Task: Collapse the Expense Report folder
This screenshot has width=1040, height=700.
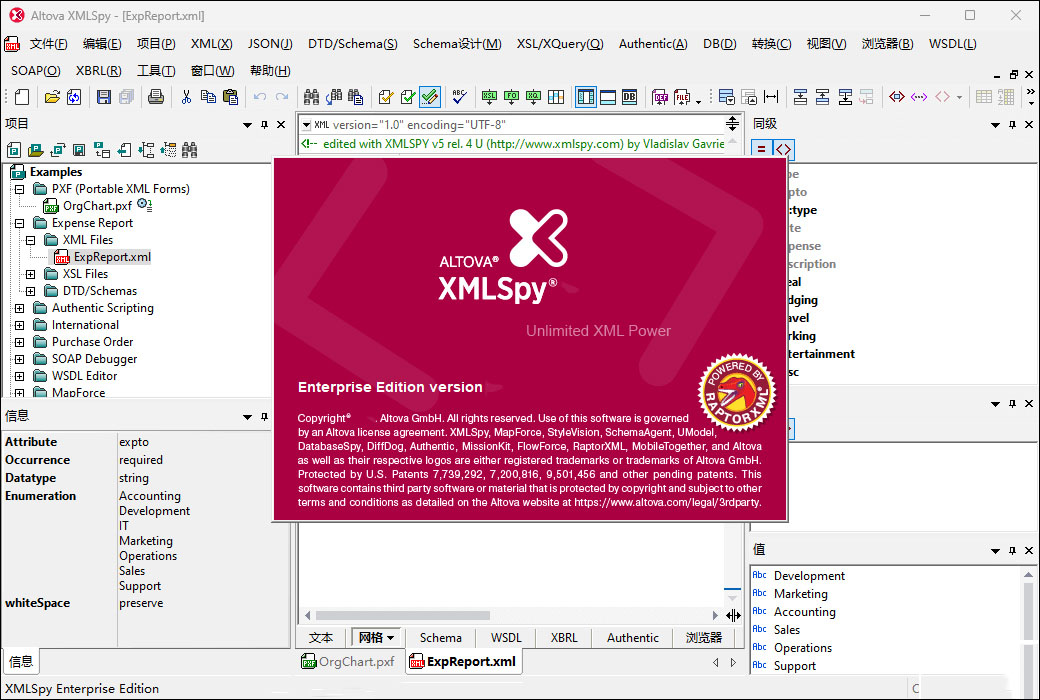Action: coord(19,223)
